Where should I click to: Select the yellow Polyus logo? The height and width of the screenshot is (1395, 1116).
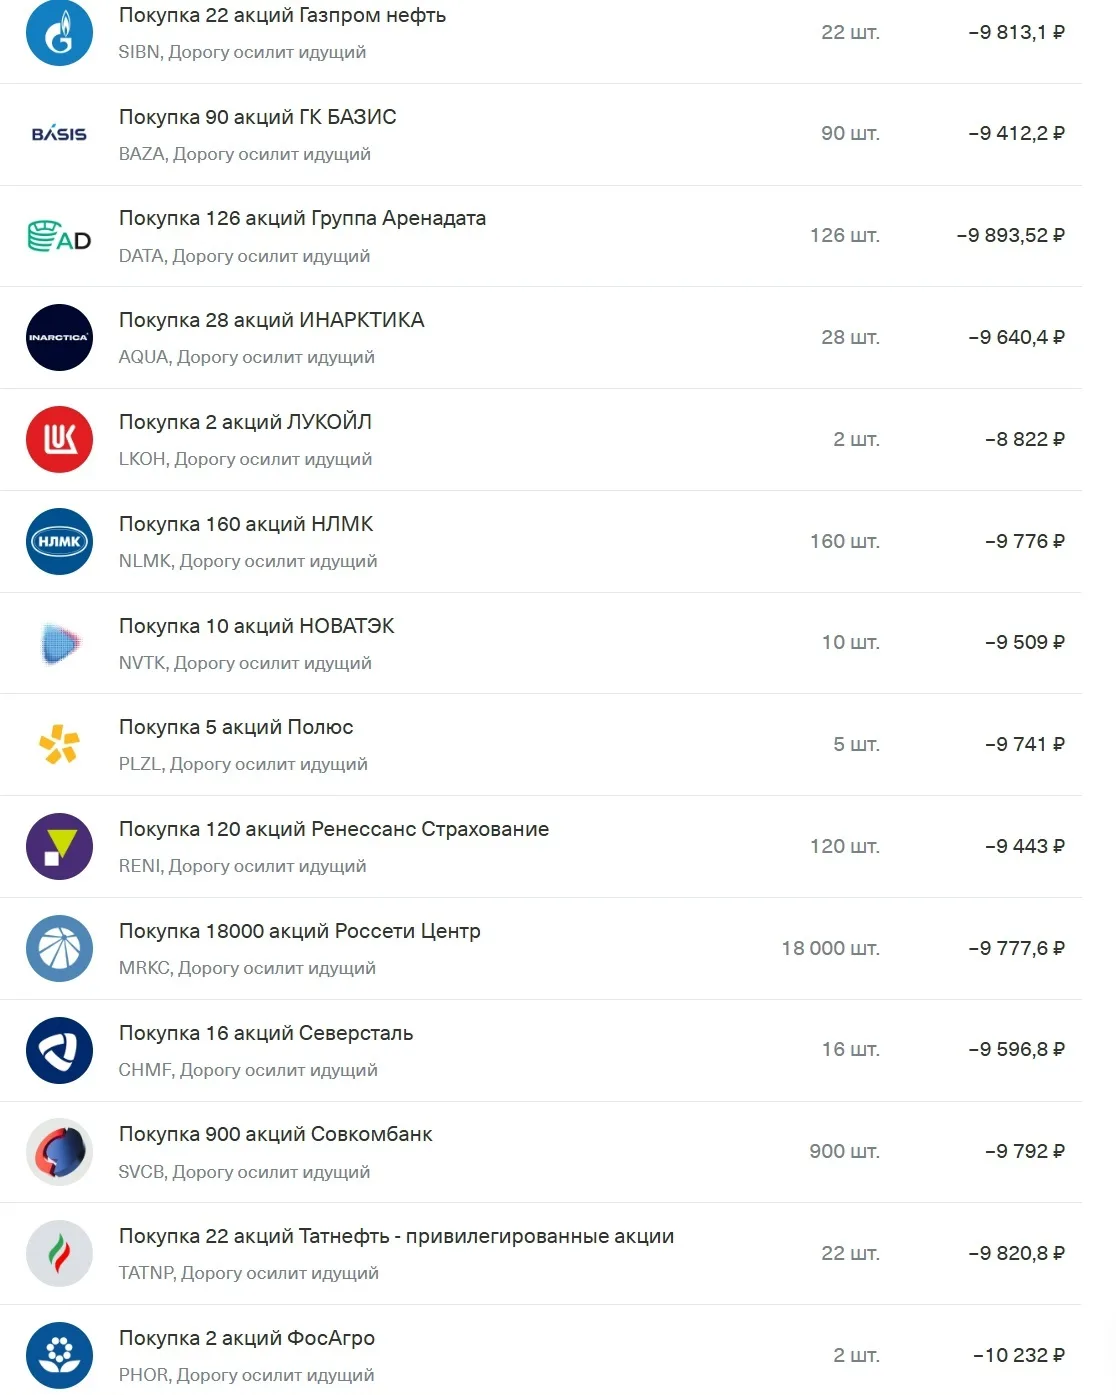59,745
